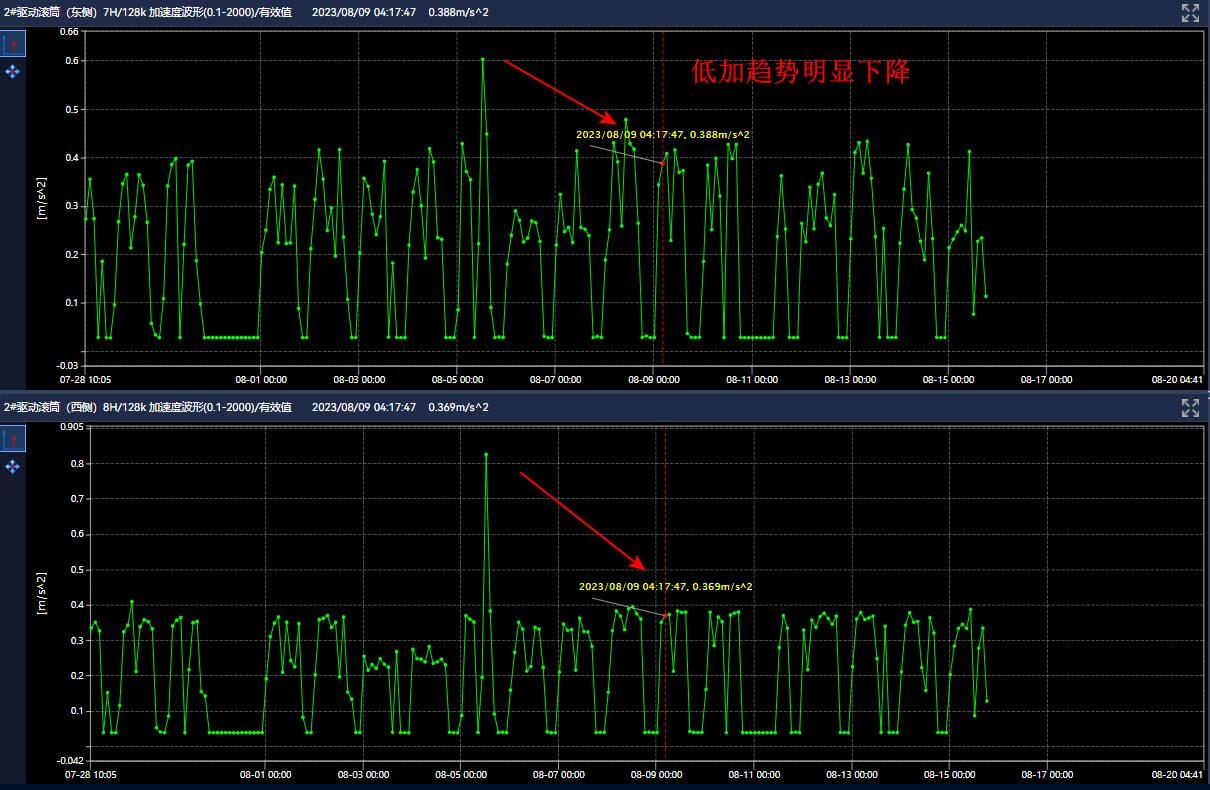Select the red annotation text 低加趋势明显下降
The height and width of the screenshot is (790, 1210).
coord(800,72)
